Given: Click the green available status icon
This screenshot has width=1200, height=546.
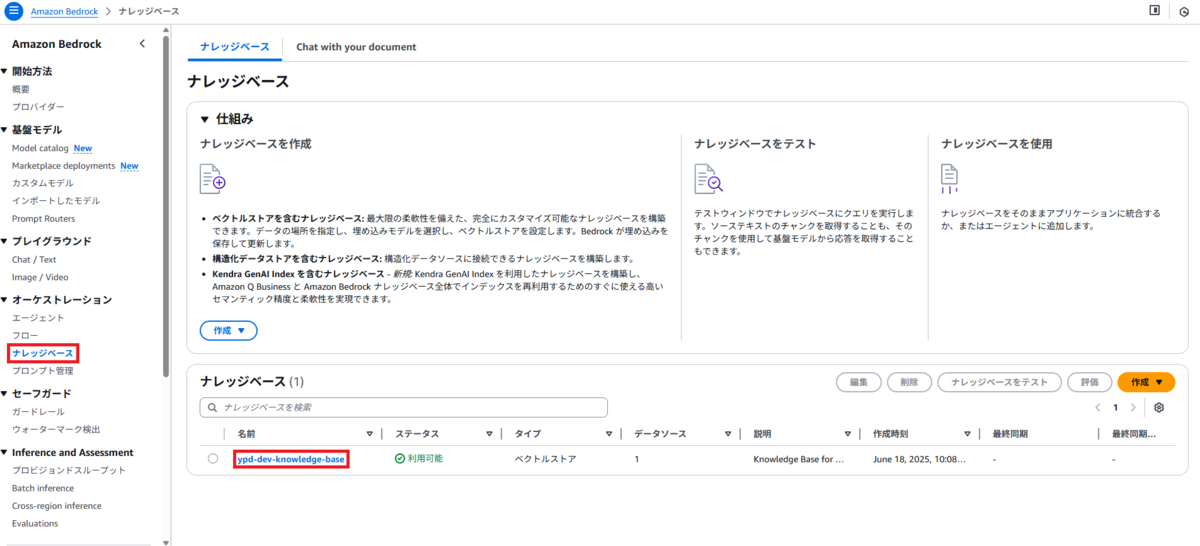Looking at the screenshot, I should click(x=400, y=459).
